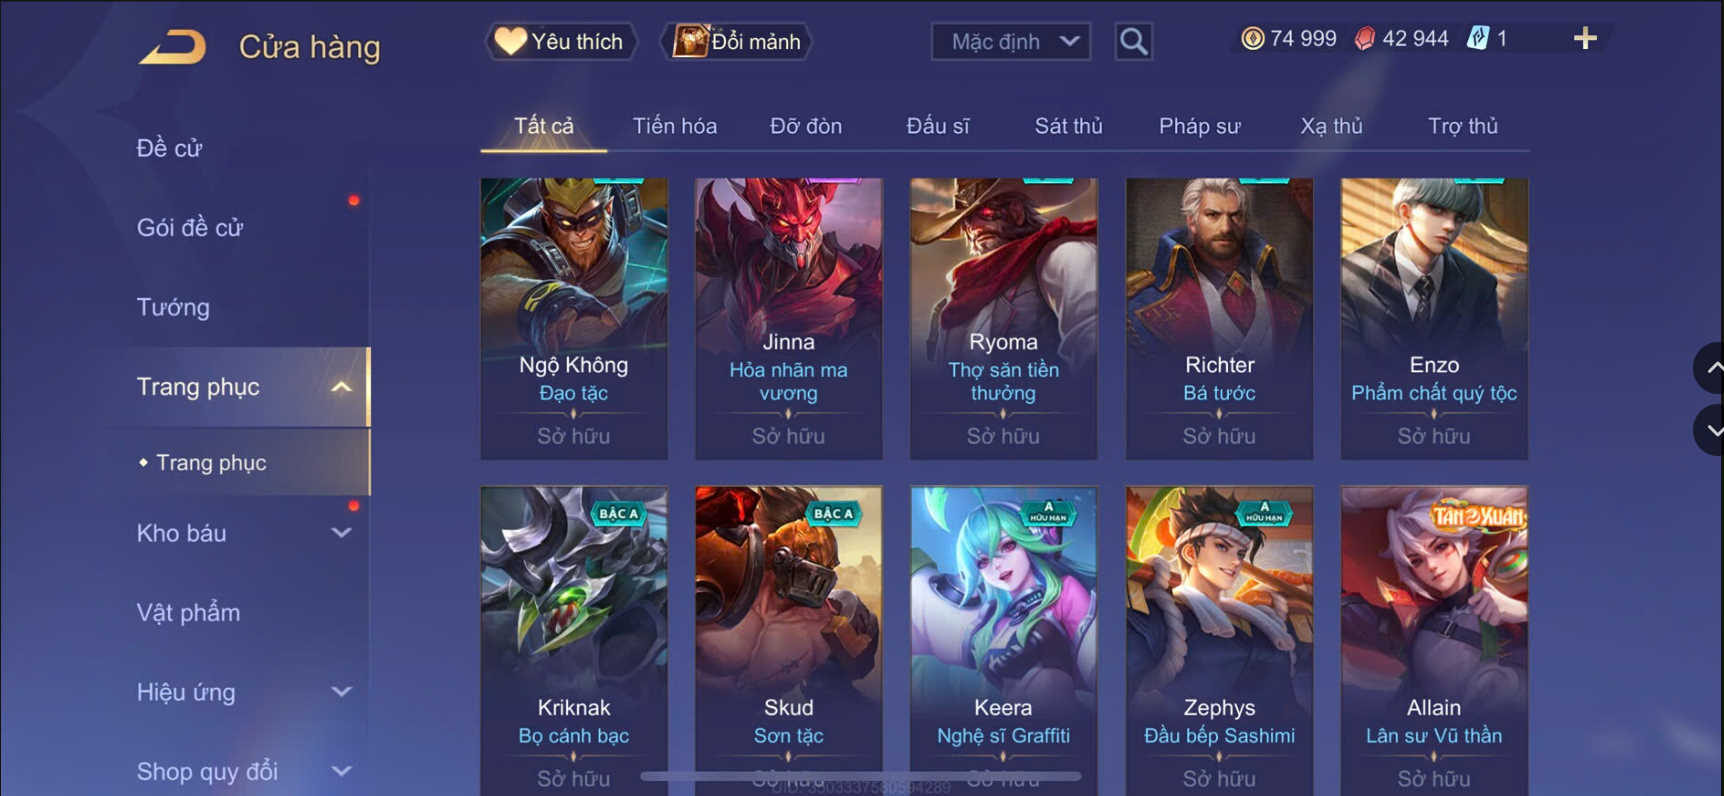Select Ngộ Không Đạo tặc skin card
Viewport: 1724px width, 796px height.
point(574,319)
